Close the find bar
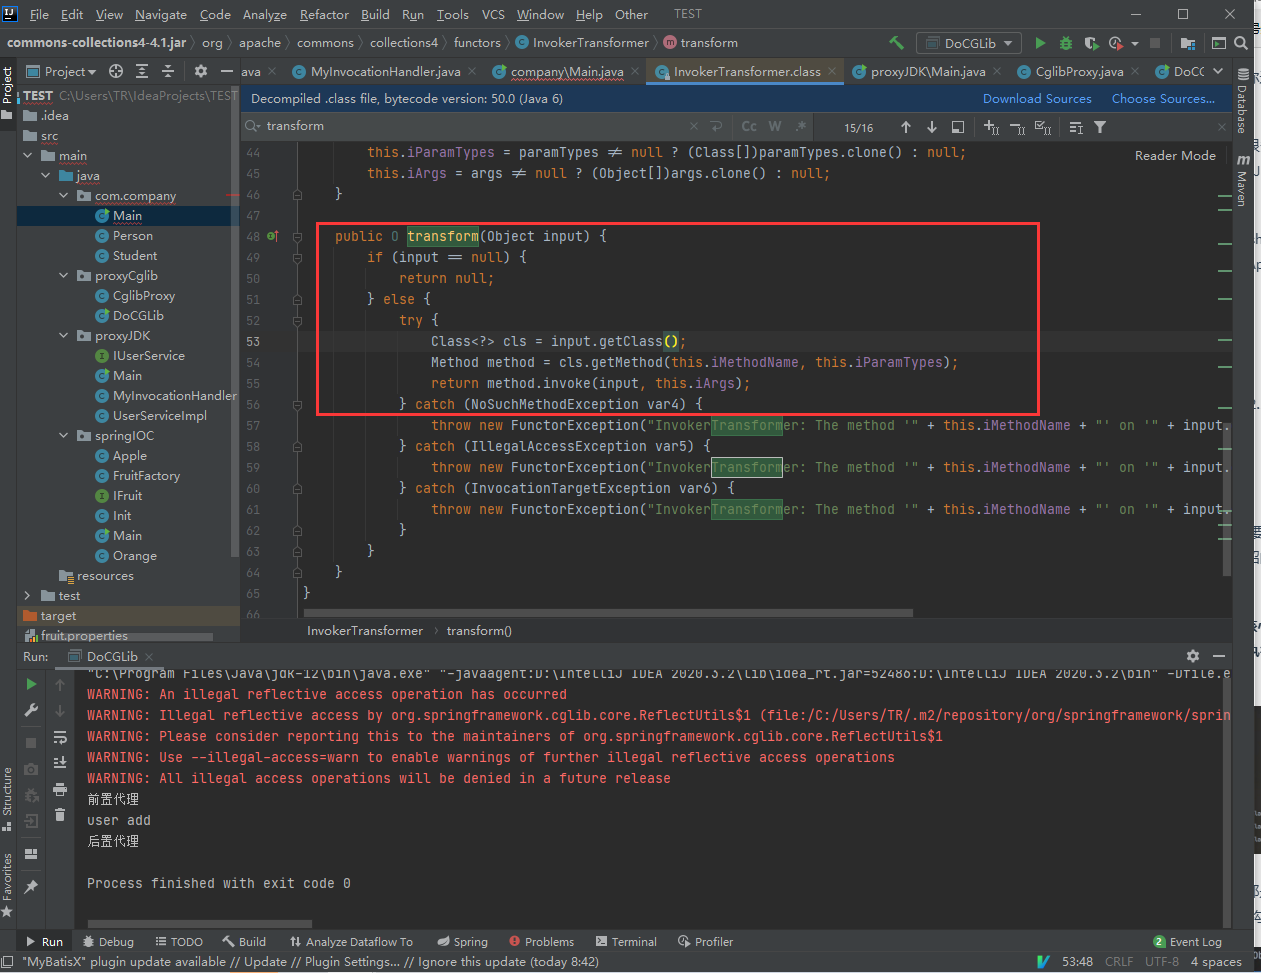The height and width of the screenshot is (973, 1261). 1221,127
